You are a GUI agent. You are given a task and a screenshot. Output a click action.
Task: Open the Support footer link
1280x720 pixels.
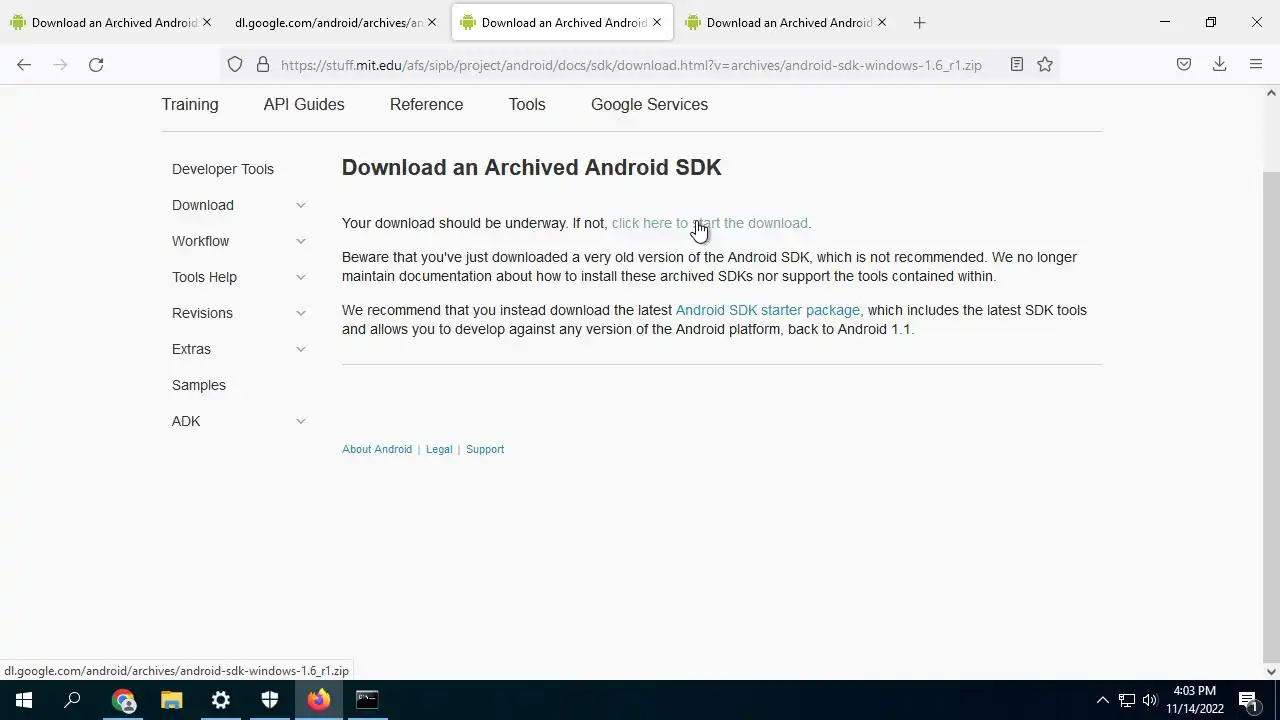tap(485, 449)
